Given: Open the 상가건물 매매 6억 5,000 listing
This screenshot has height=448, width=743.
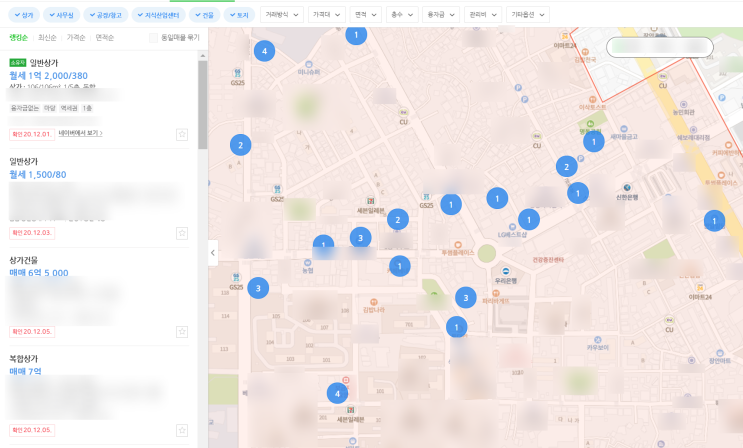Looking at the screenshot, I should (x=39, y=273).
